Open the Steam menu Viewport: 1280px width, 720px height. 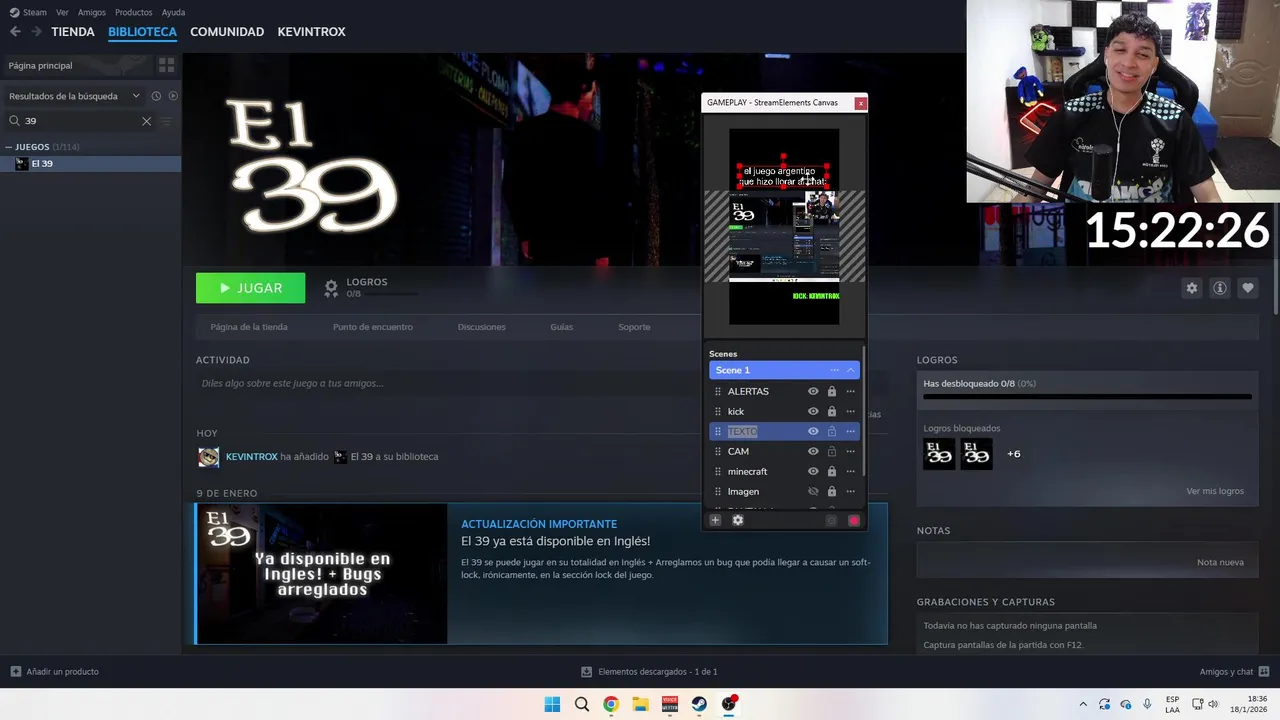pos(28,12)
